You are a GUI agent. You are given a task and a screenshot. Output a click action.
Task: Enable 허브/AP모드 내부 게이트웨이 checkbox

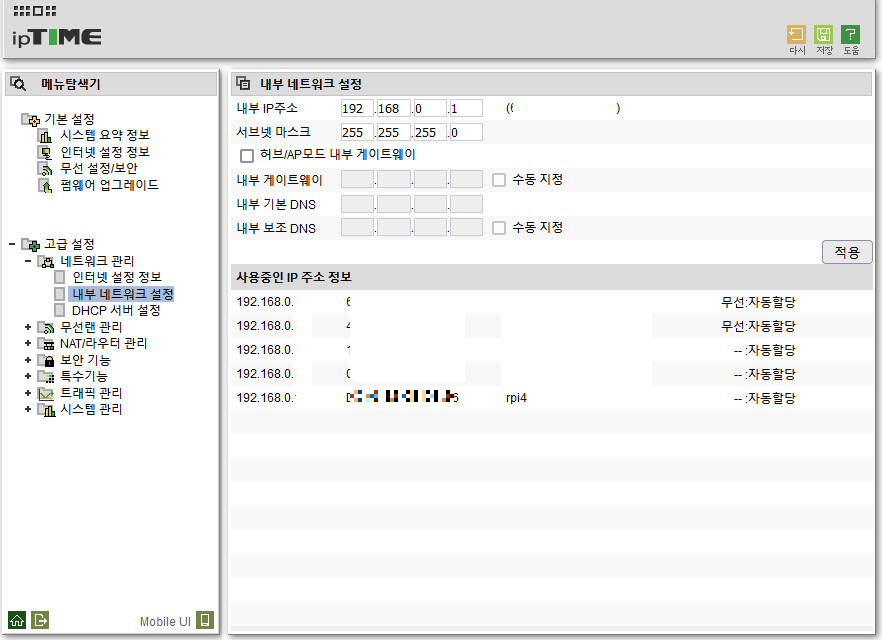(244, 155)
